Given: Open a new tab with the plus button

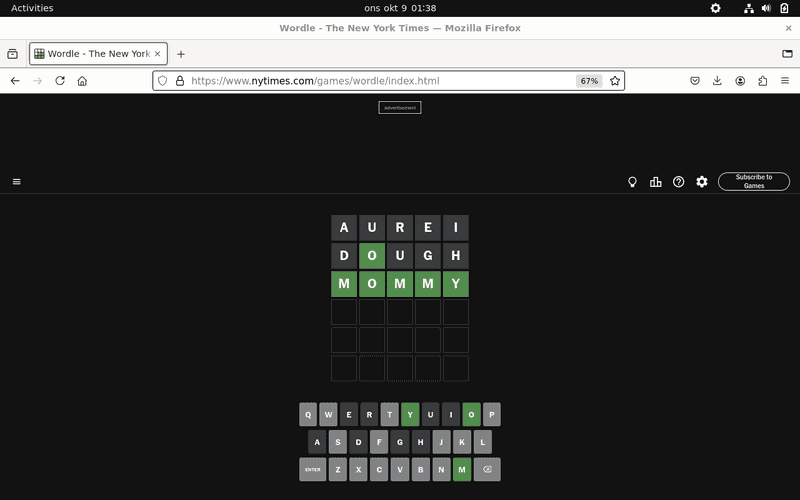Looking at the screenshot, I should (181, 54).
